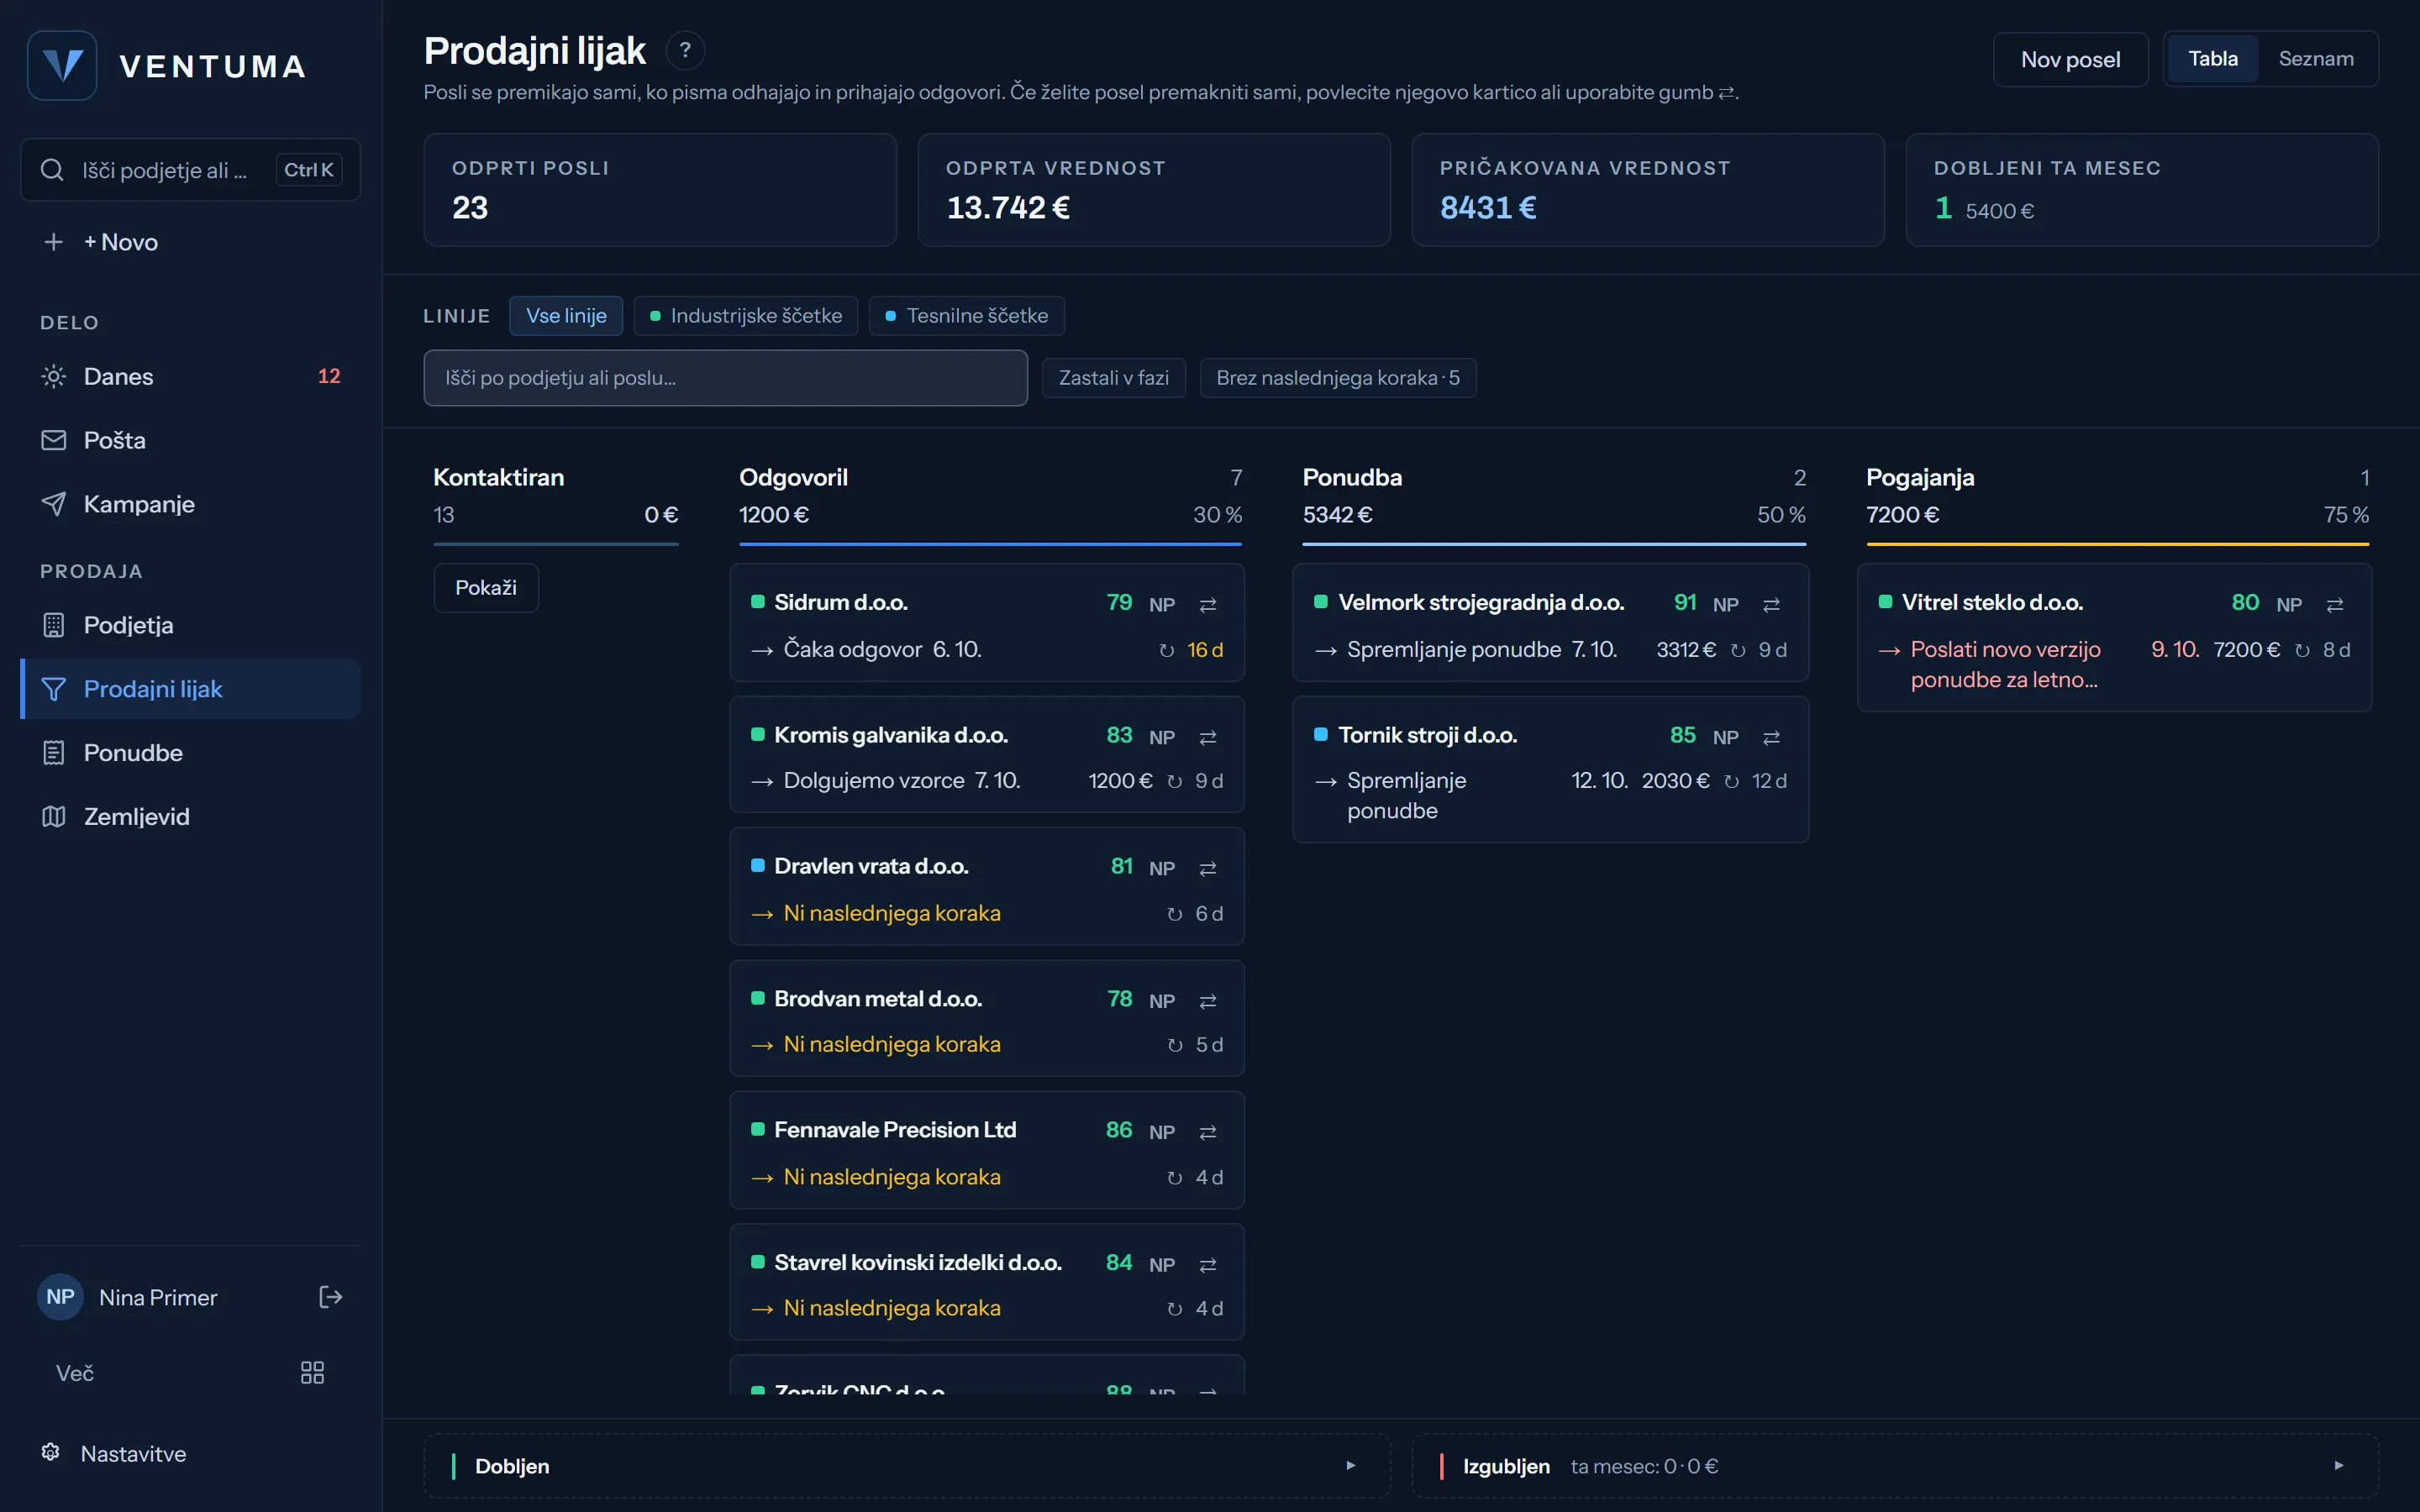Click the move arrows icon on Tornik stroji card
Image resolution: width=2420 pixels, height=1512 pixels.
1771,737
